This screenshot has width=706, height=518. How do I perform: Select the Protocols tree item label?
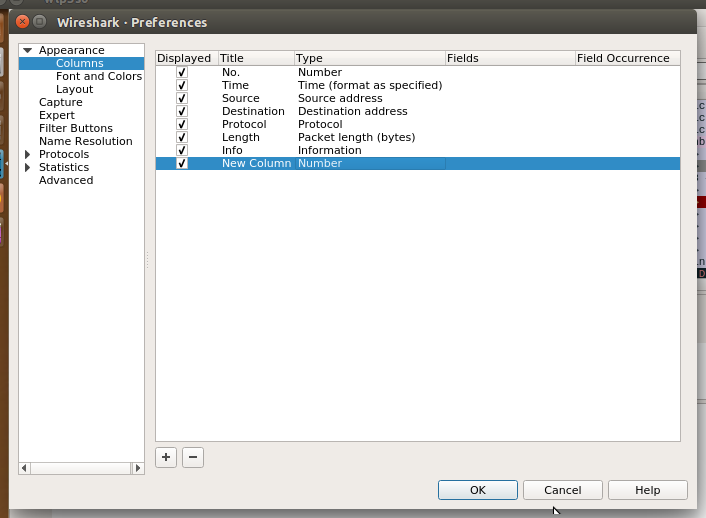point(64,154)
